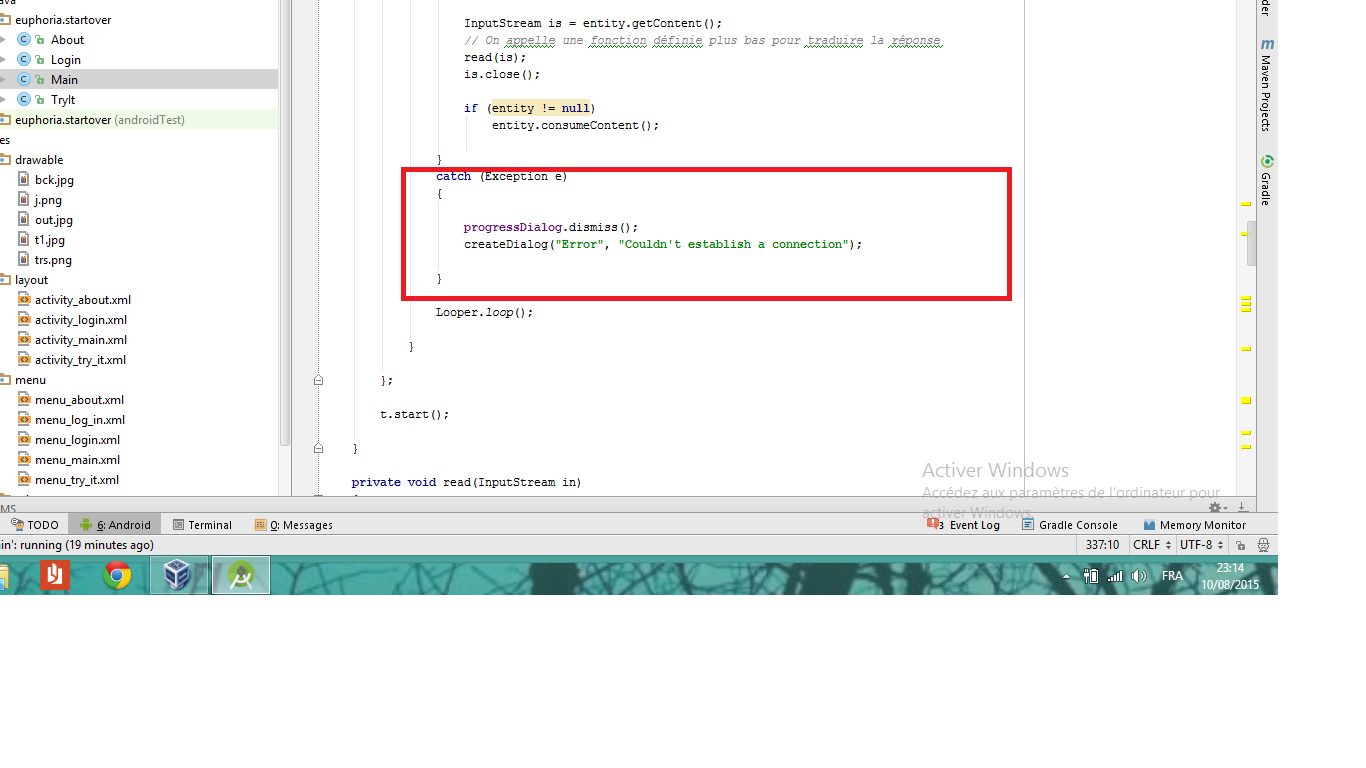Click the menu_try_it.xml file icon
Screen dimensions: 1366x768
tap(25, 480)
